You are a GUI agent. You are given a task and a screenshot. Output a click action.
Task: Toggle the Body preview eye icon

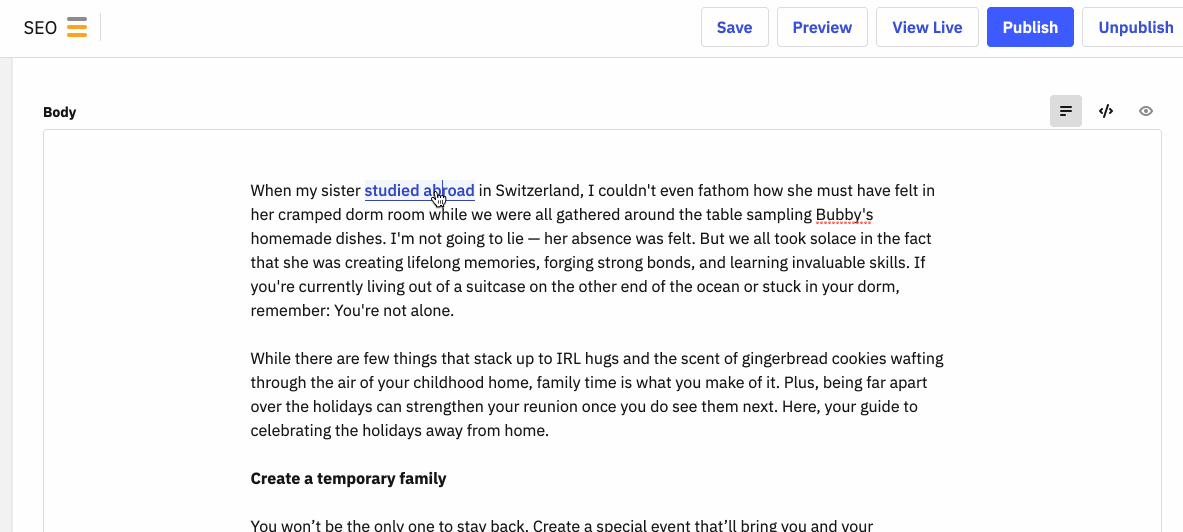coord(1145,112)
